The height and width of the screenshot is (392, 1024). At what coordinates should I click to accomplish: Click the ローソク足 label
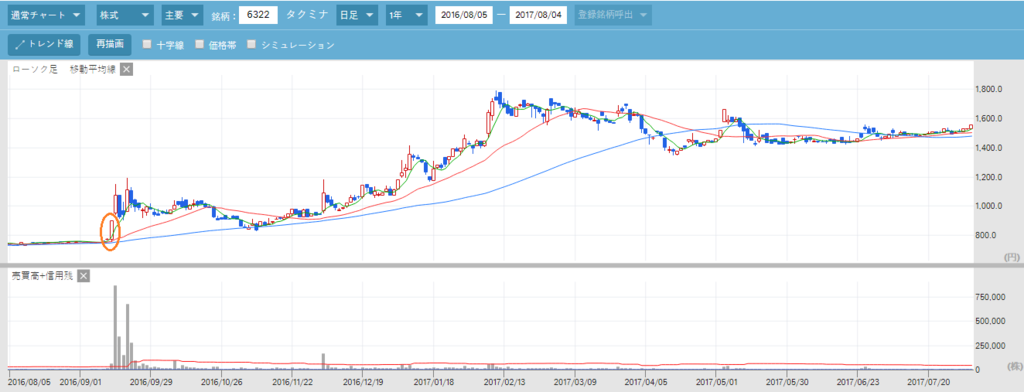pyautogui.click(x=35, y=70)
